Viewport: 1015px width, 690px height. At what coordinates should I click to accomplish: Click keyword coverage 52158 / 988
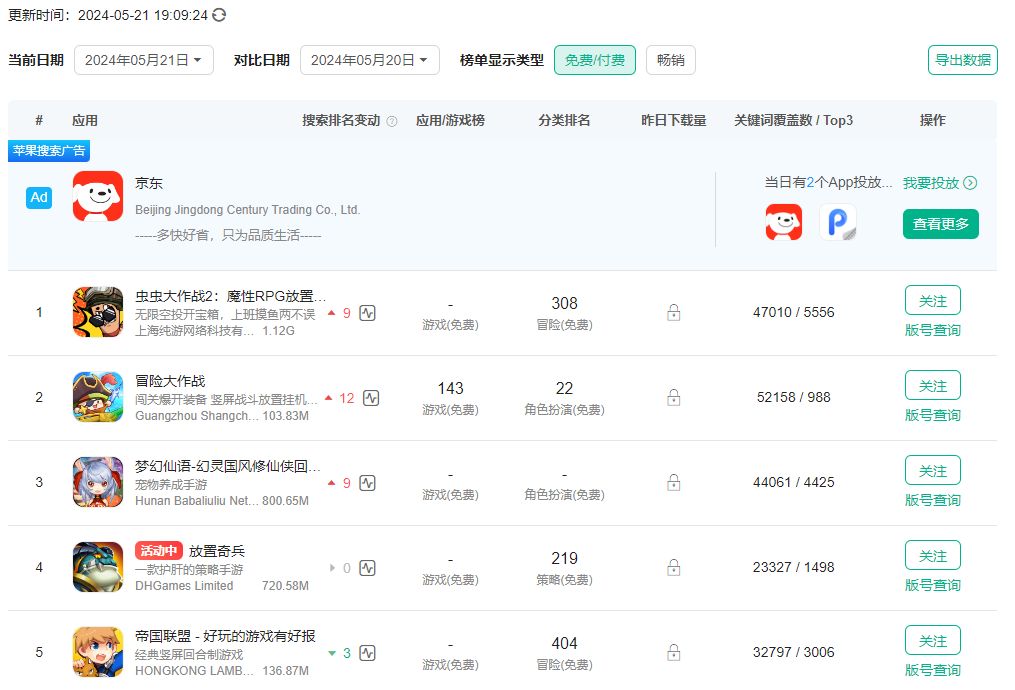point(794,397)
